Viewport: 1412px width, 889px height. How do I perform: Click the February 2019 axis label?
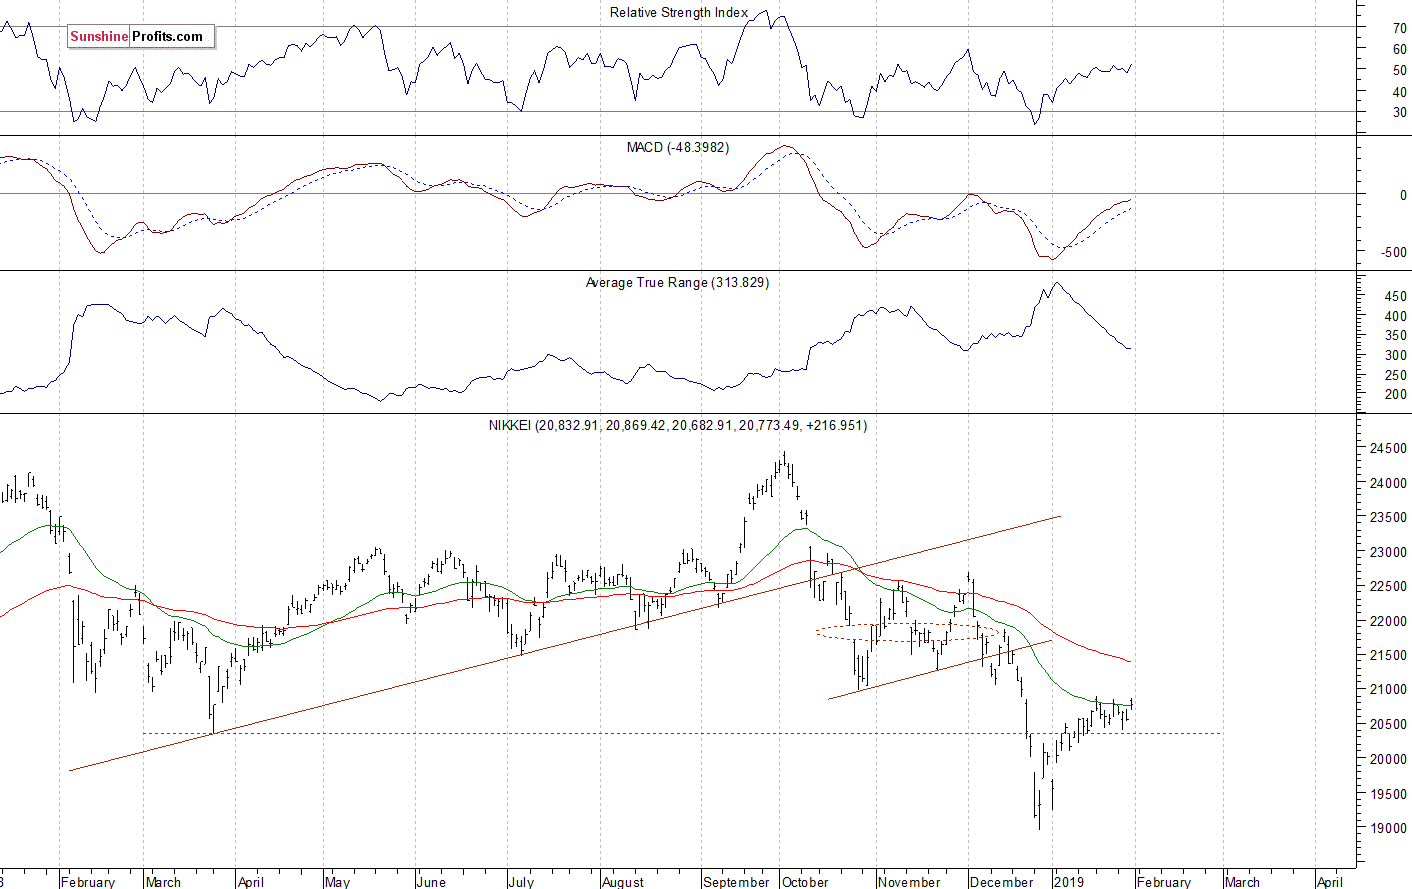pyautogui.click(x=1164, y=882)
